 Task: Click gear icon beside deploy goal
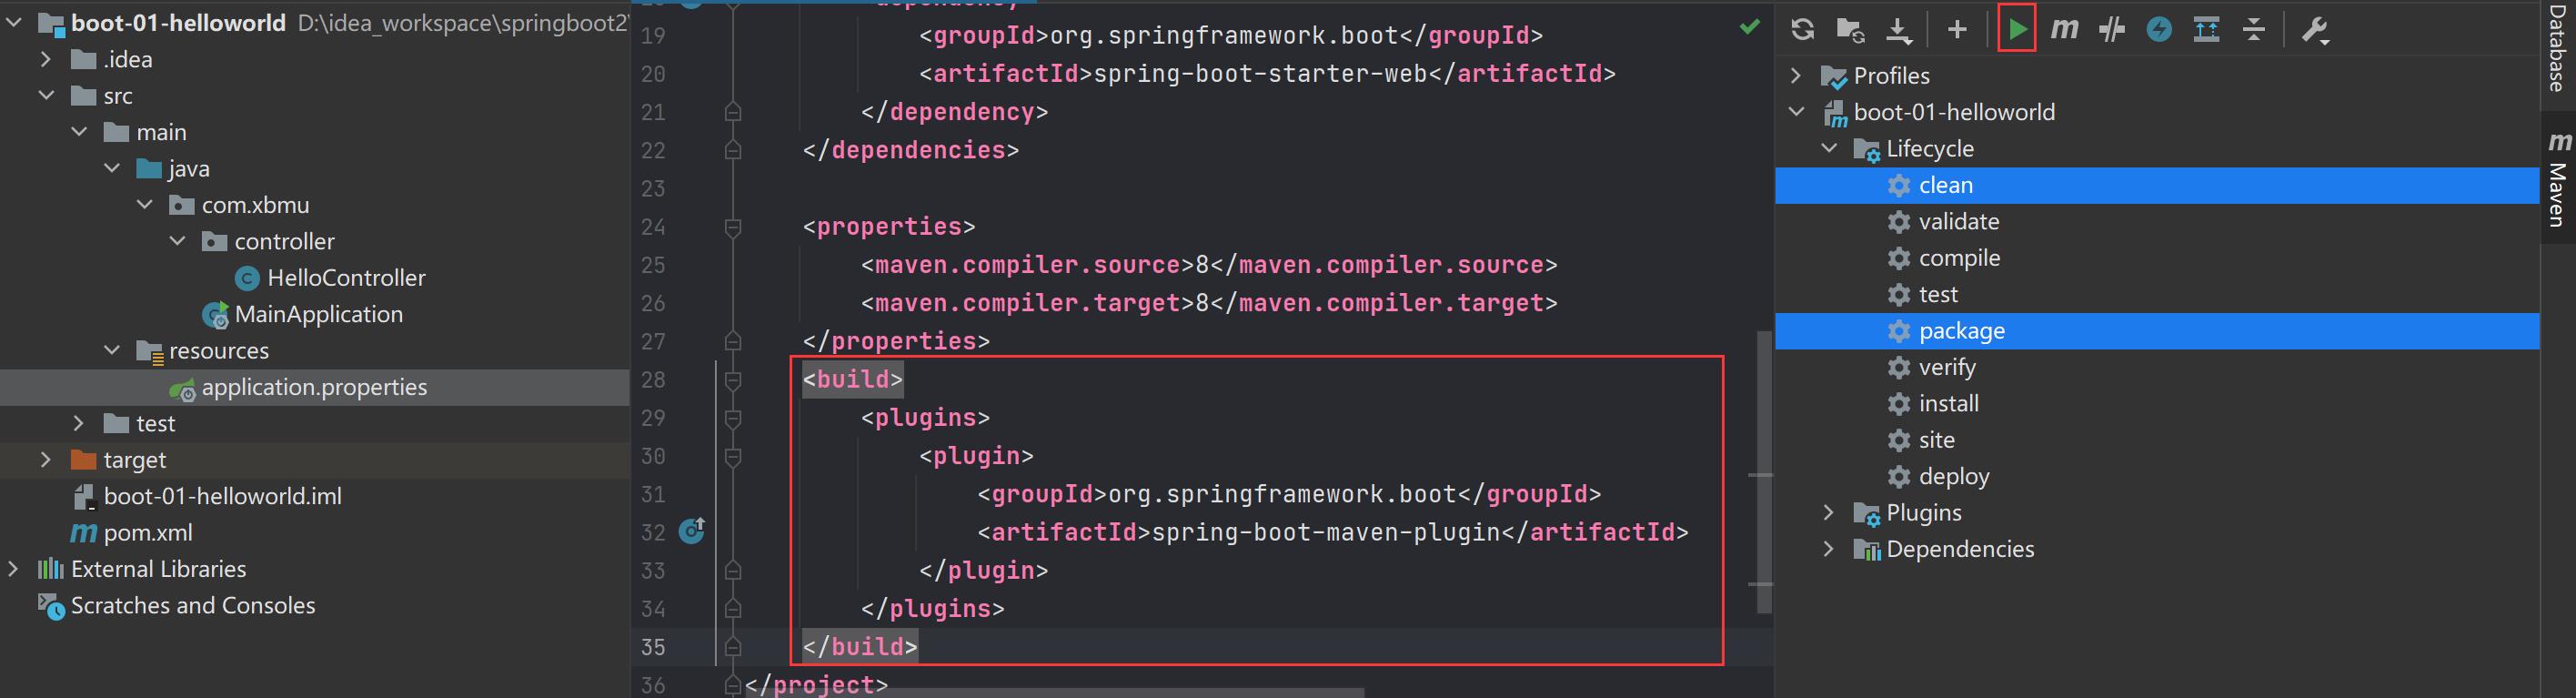(1898, 476)
